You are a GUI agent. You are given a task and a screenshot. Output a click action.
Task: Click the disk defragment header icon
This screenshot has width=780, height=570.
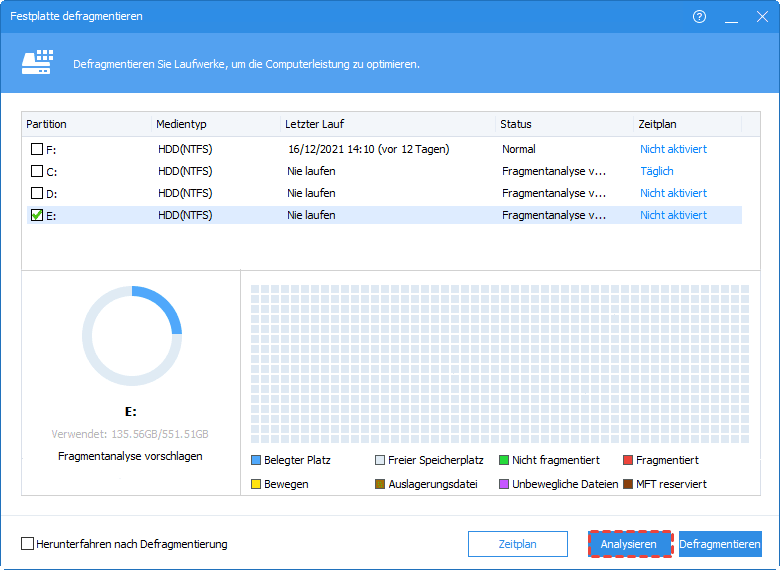[x=37, y=63]
